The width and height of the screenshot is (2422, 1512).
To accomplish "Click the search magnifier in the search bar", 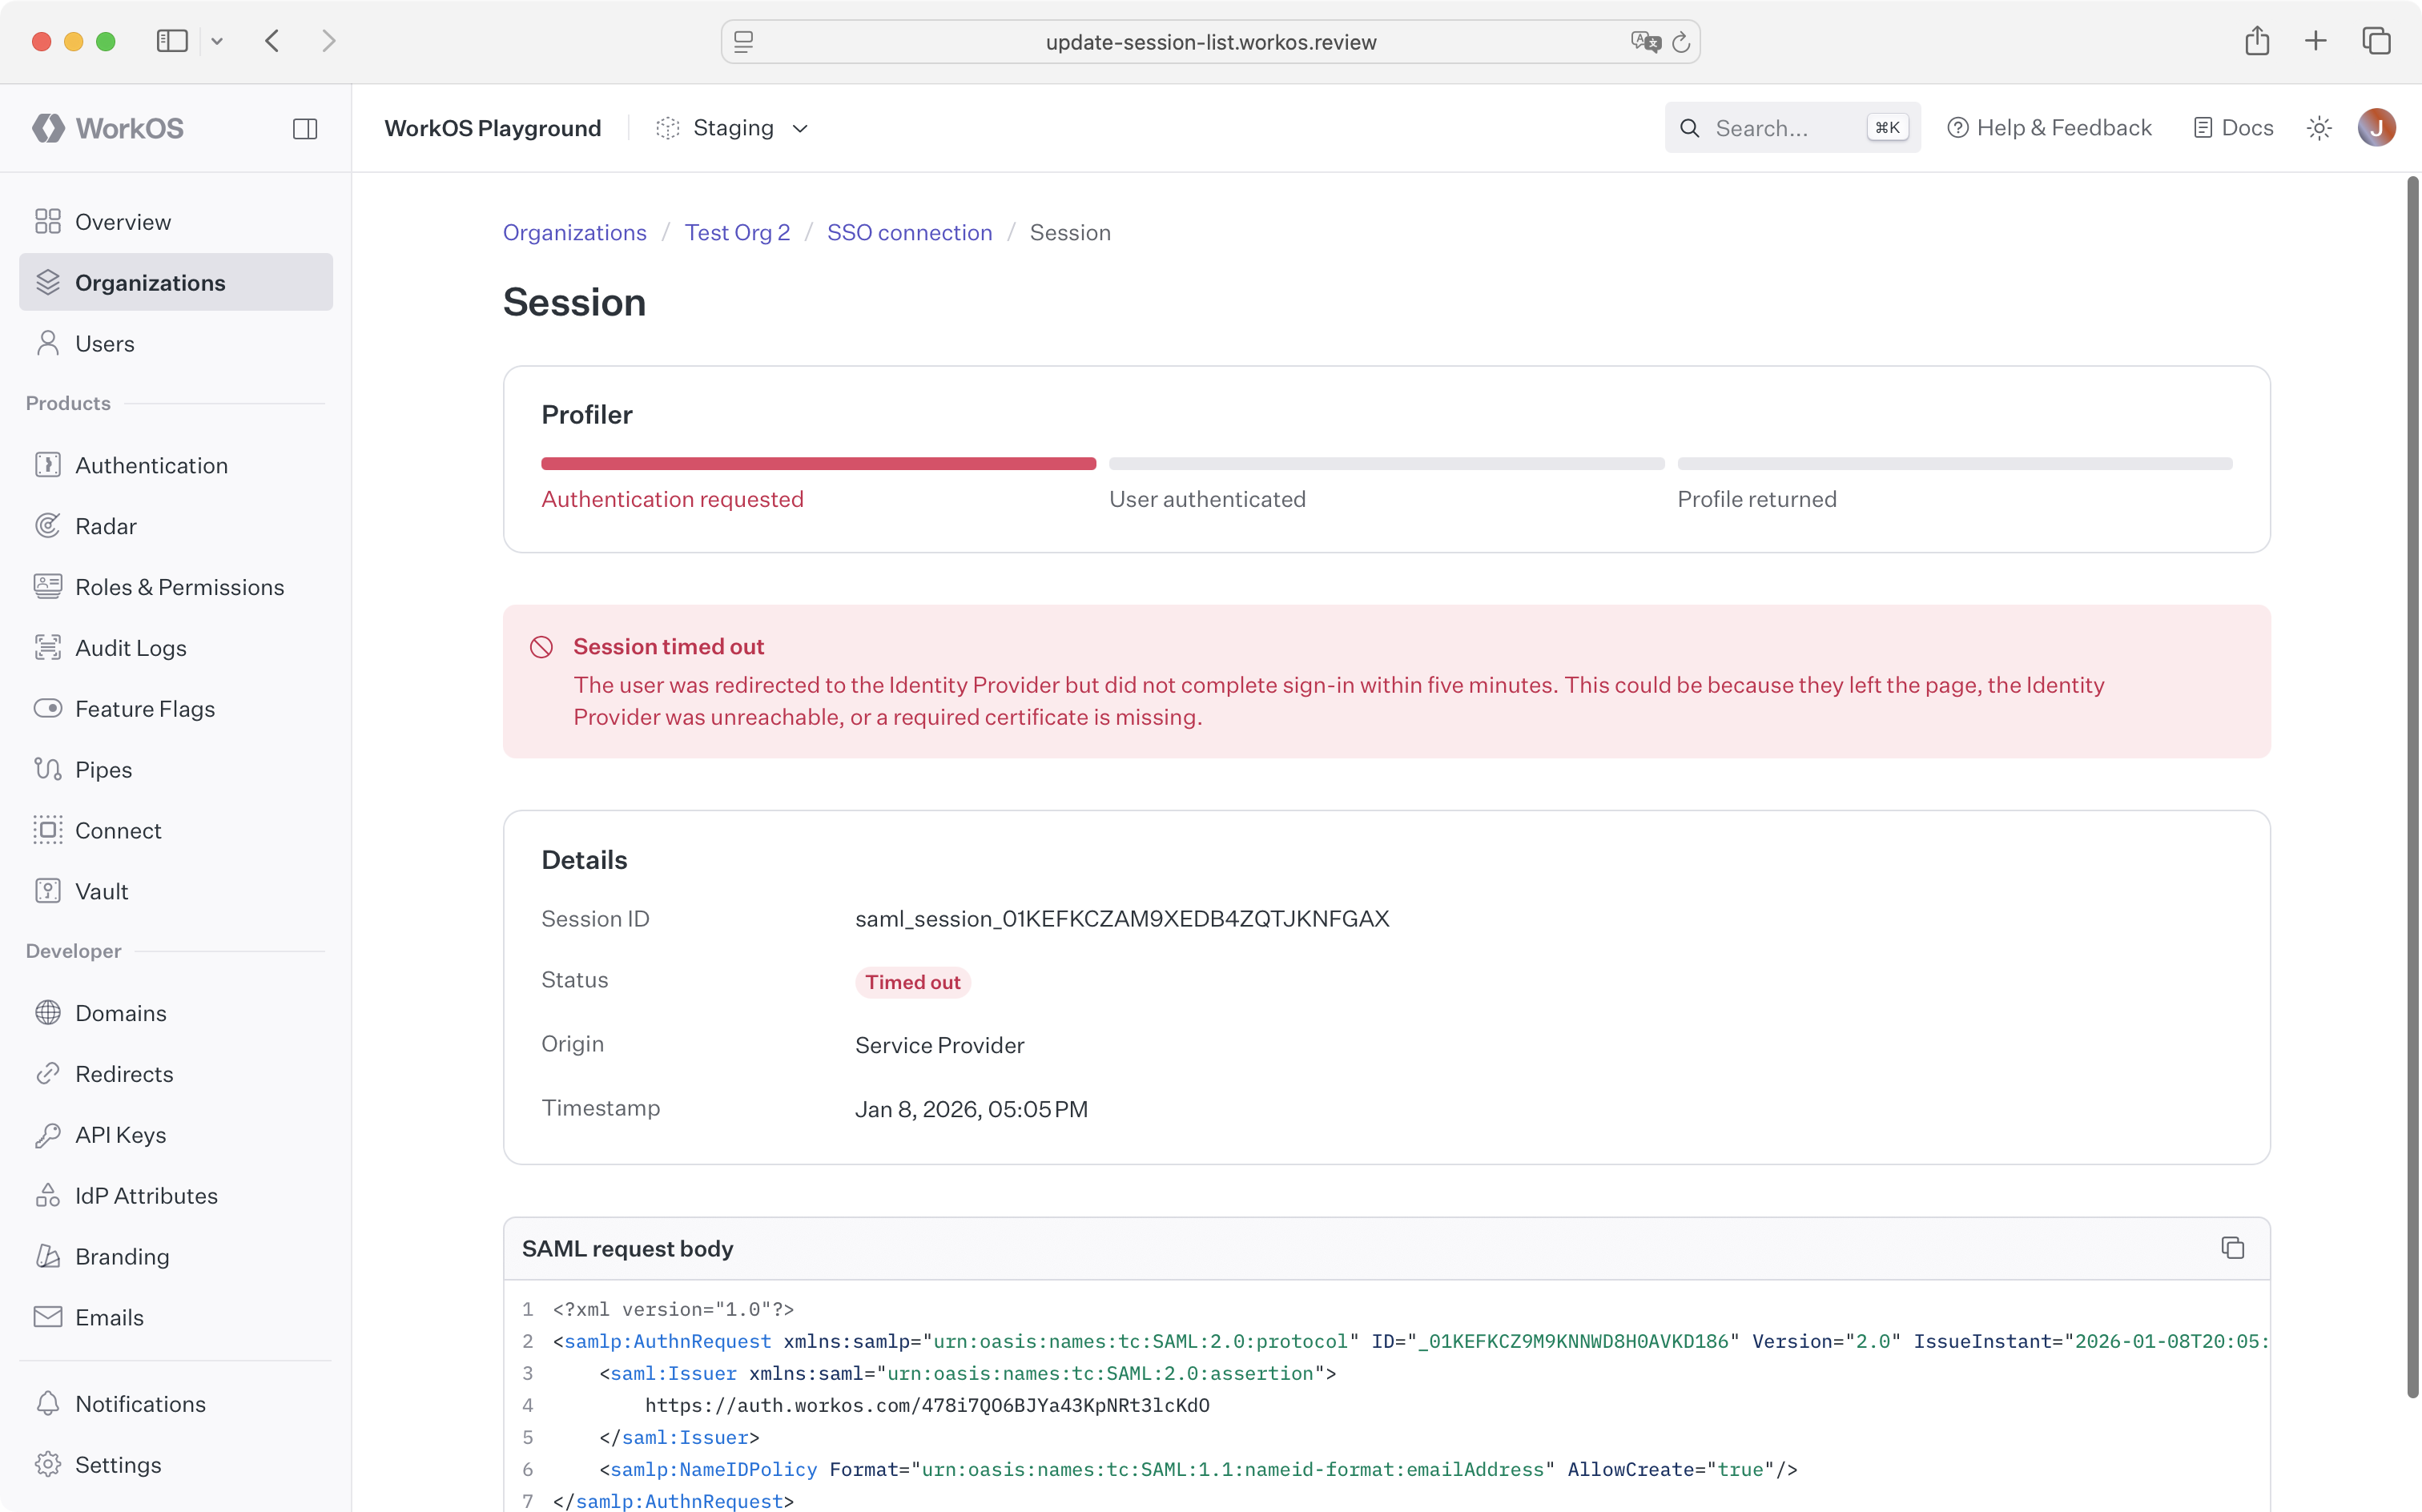I will click(1689, 127).
